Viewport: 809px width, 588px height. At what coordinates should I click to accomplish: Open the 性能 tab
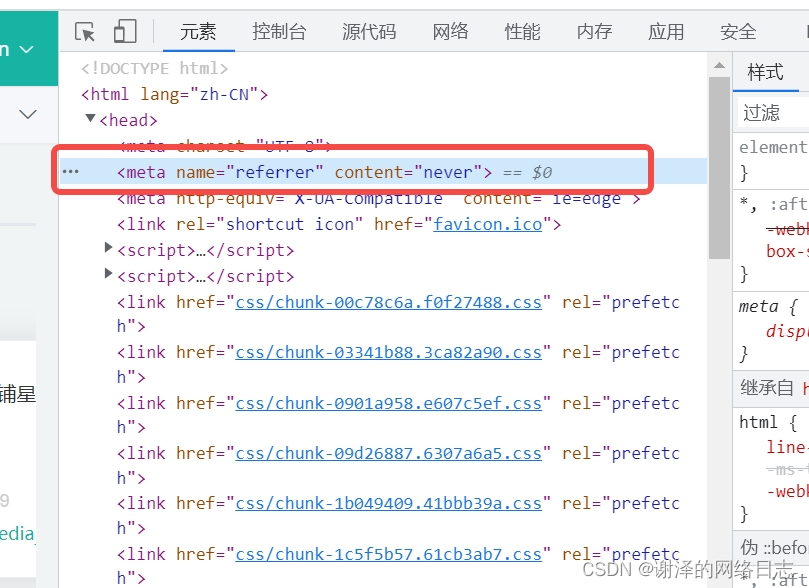[522, 32]
